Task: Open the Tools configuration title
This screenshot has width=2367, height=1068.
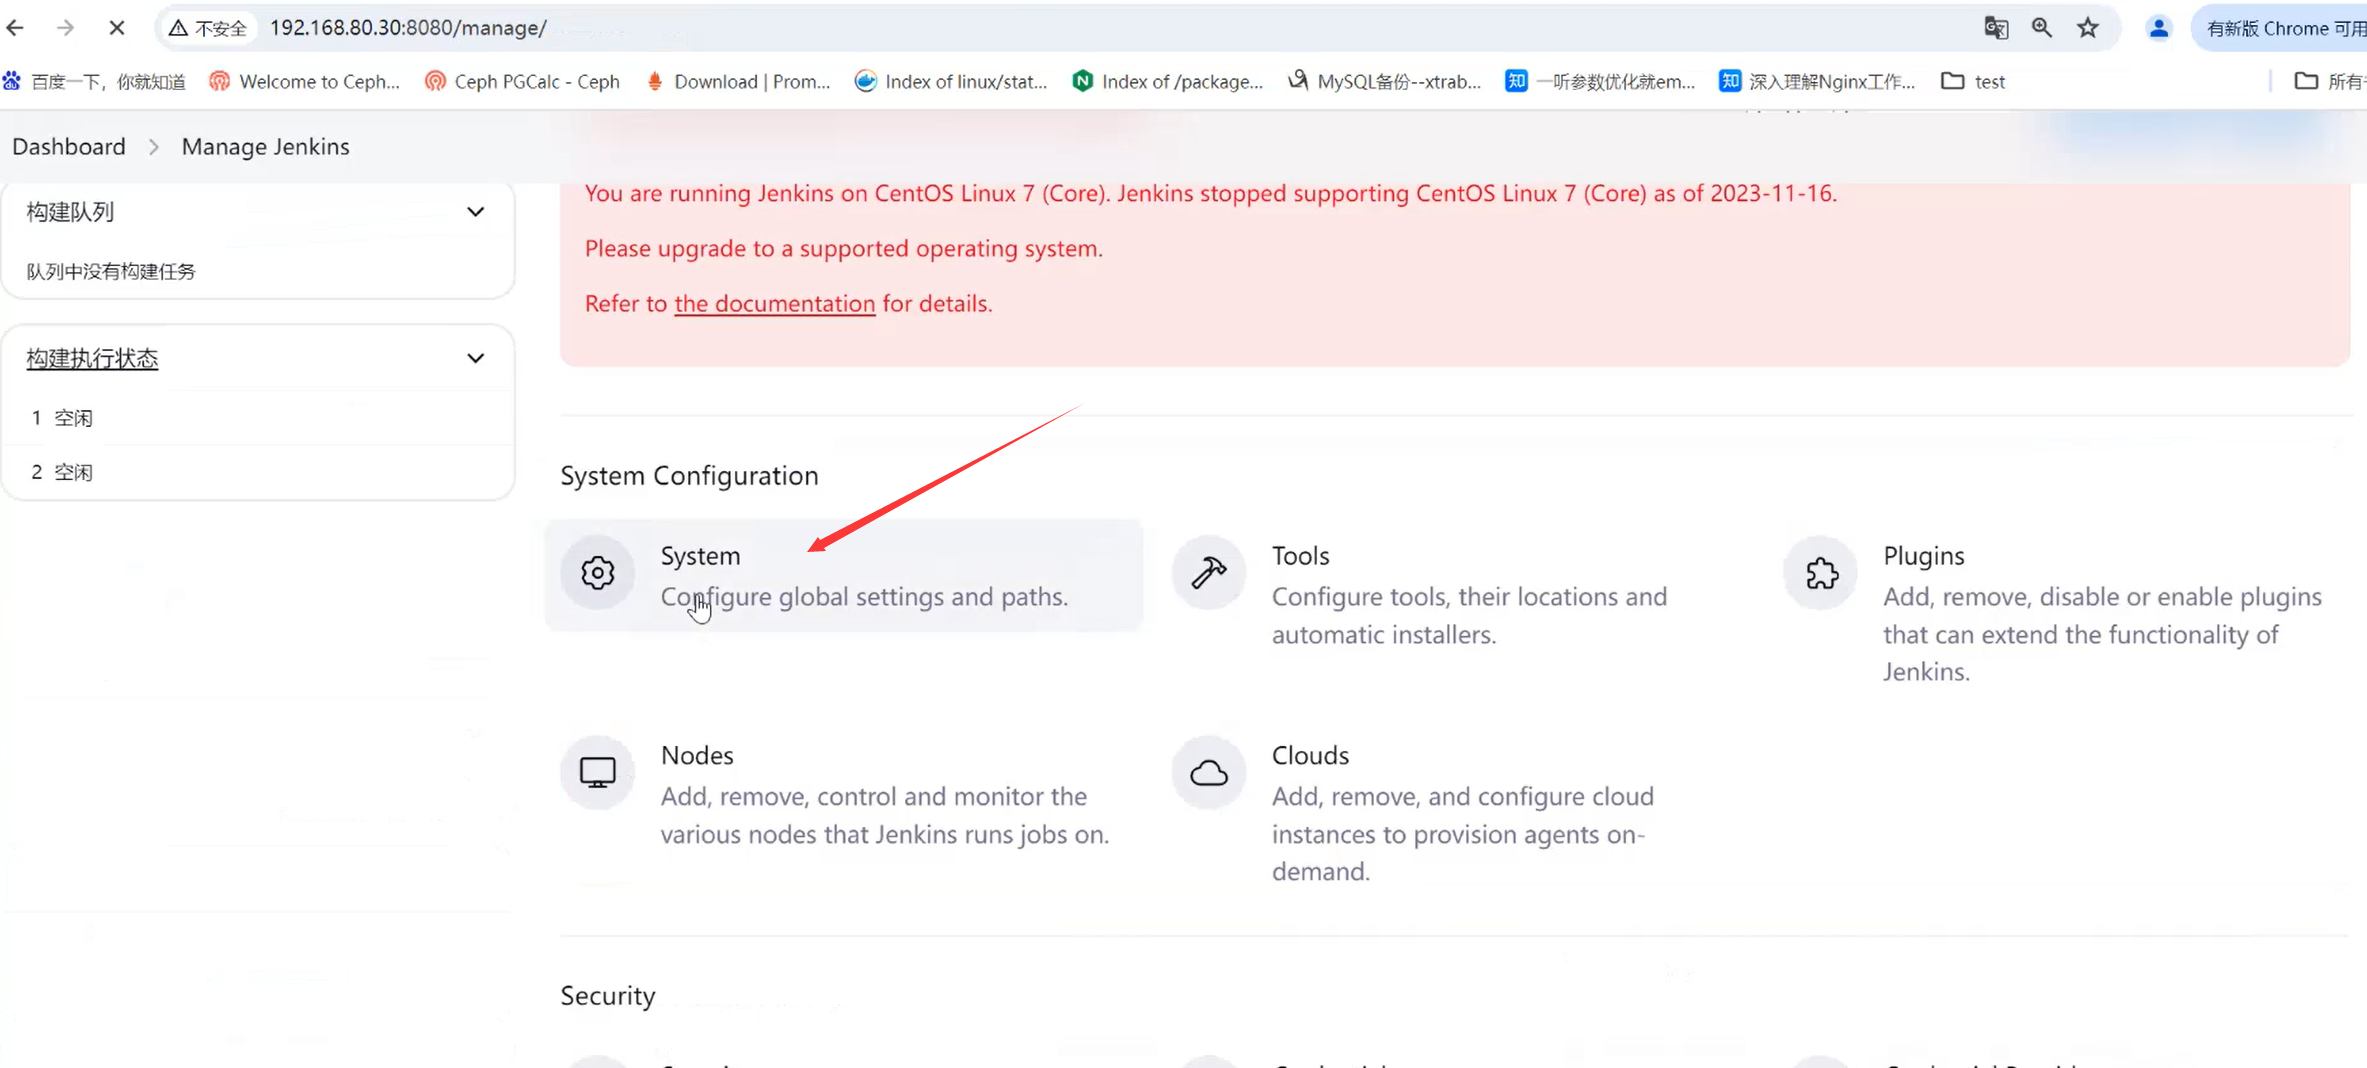Action: [x=1301, y=556]
